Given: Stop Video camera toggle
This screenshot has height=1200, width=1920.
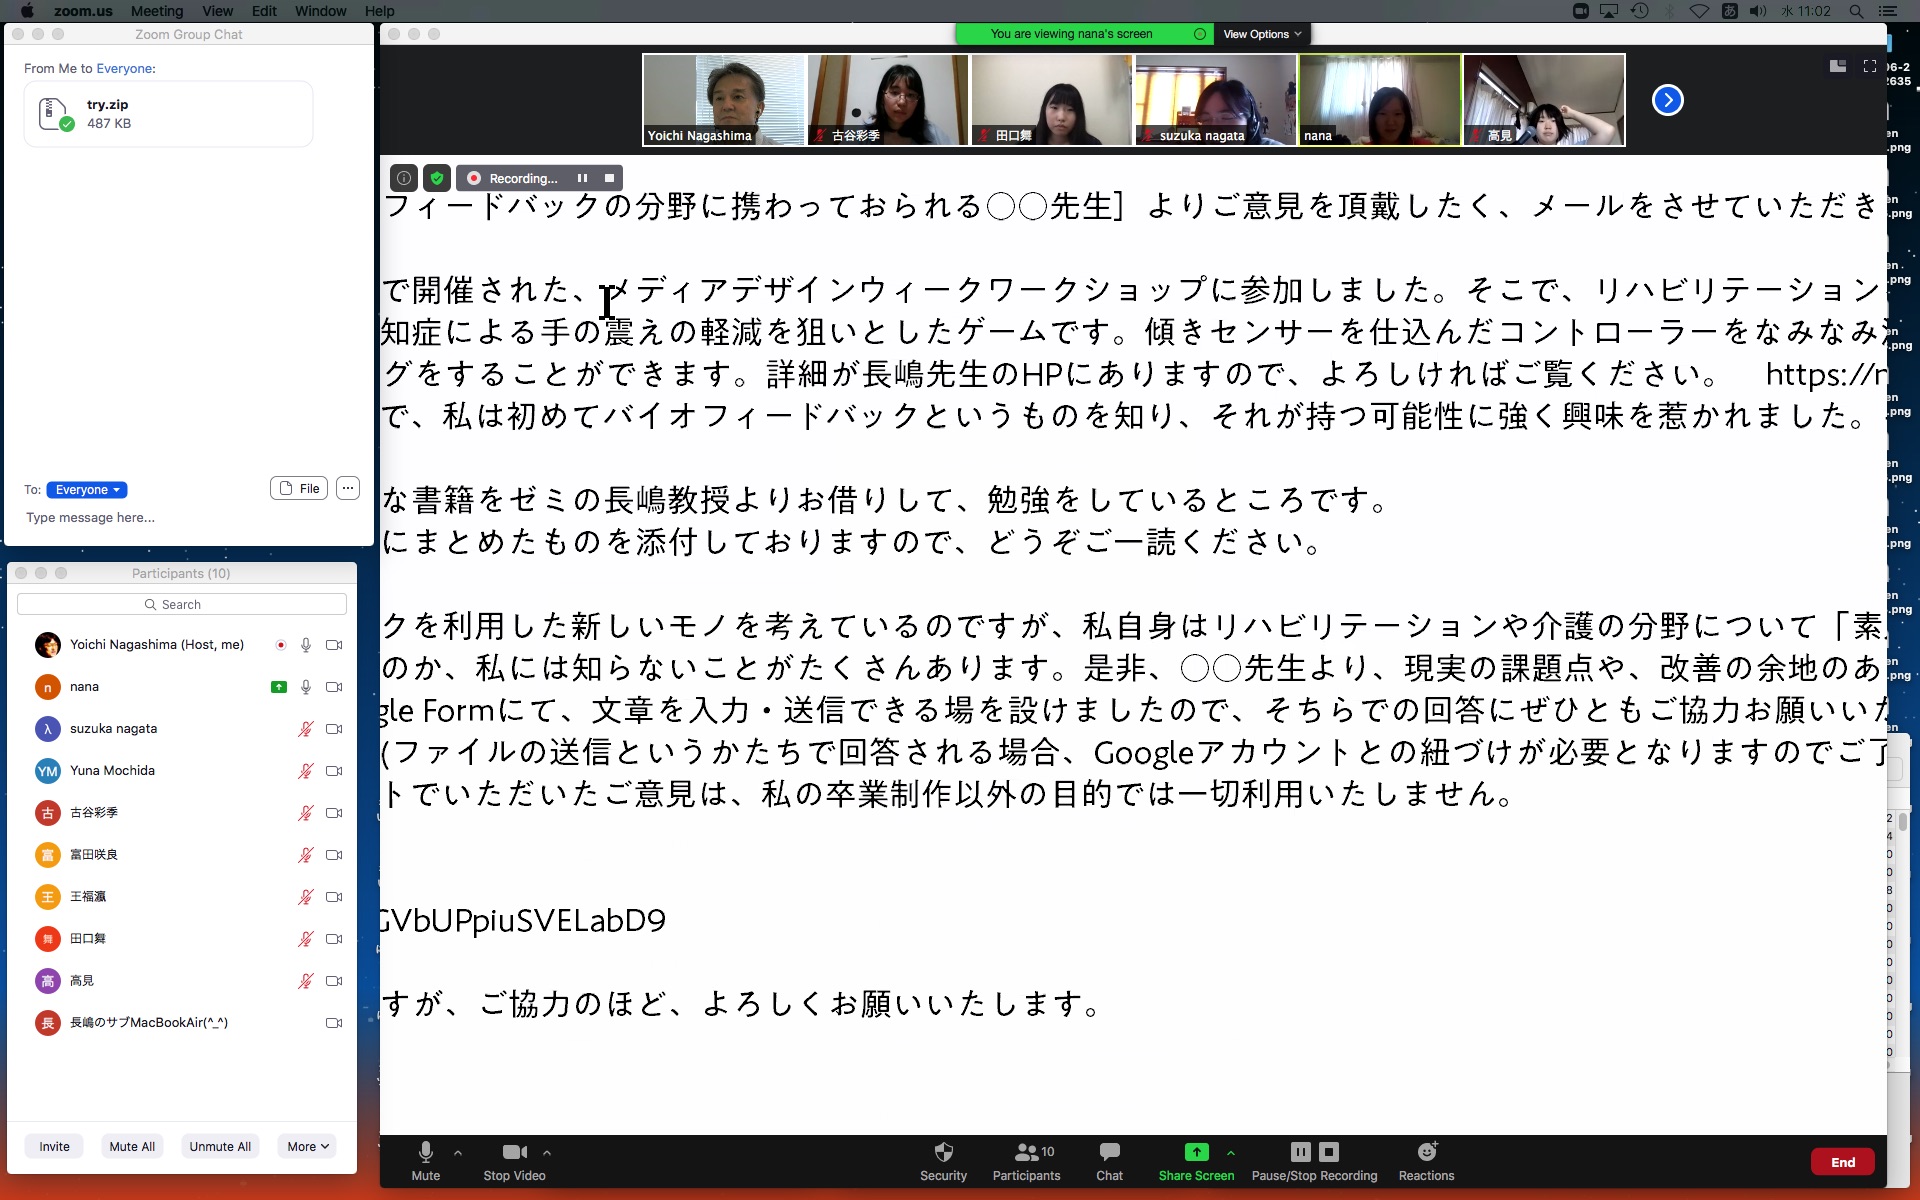Looking at the screenshot, I should (514, 1152).
